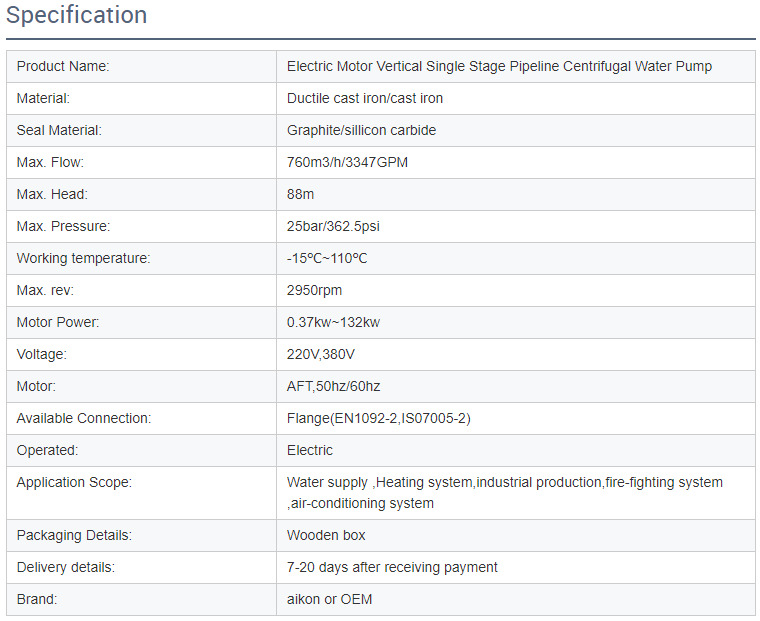
Task: Select the Ductile cast iron material value
Action: tap(364, 98)
